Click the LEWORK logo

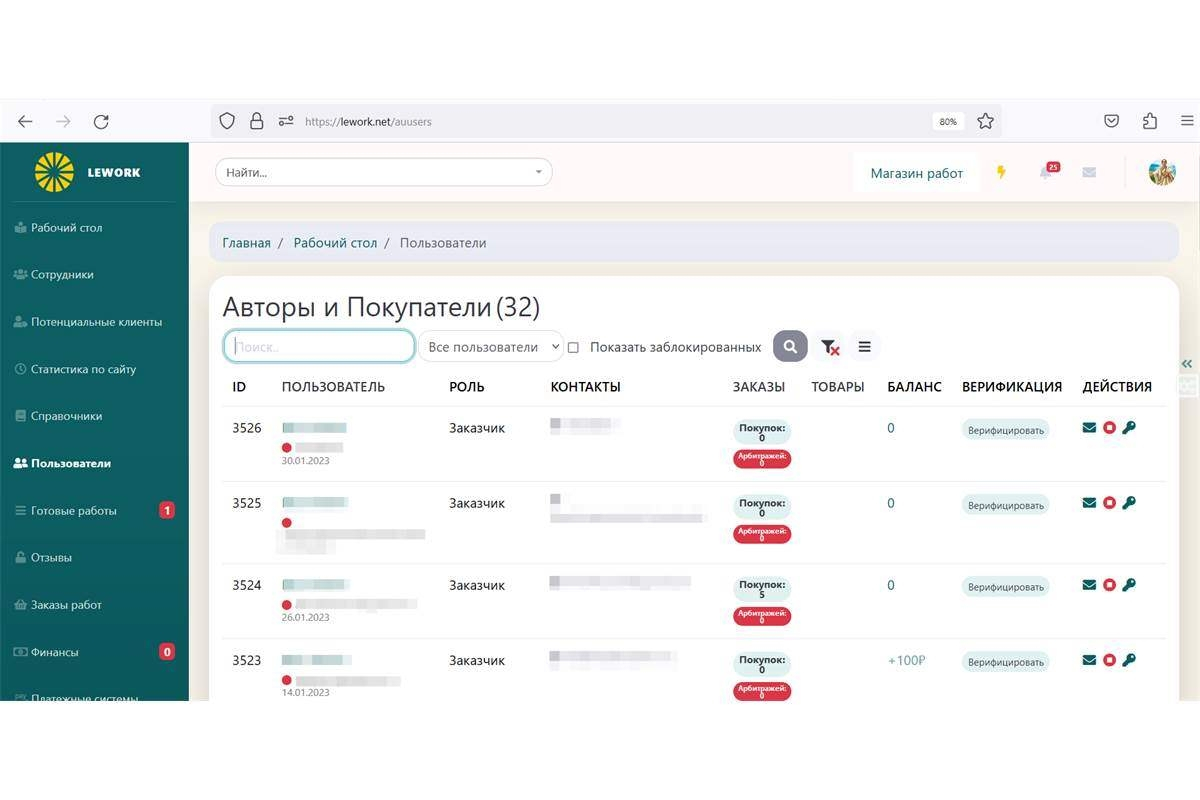88,172
